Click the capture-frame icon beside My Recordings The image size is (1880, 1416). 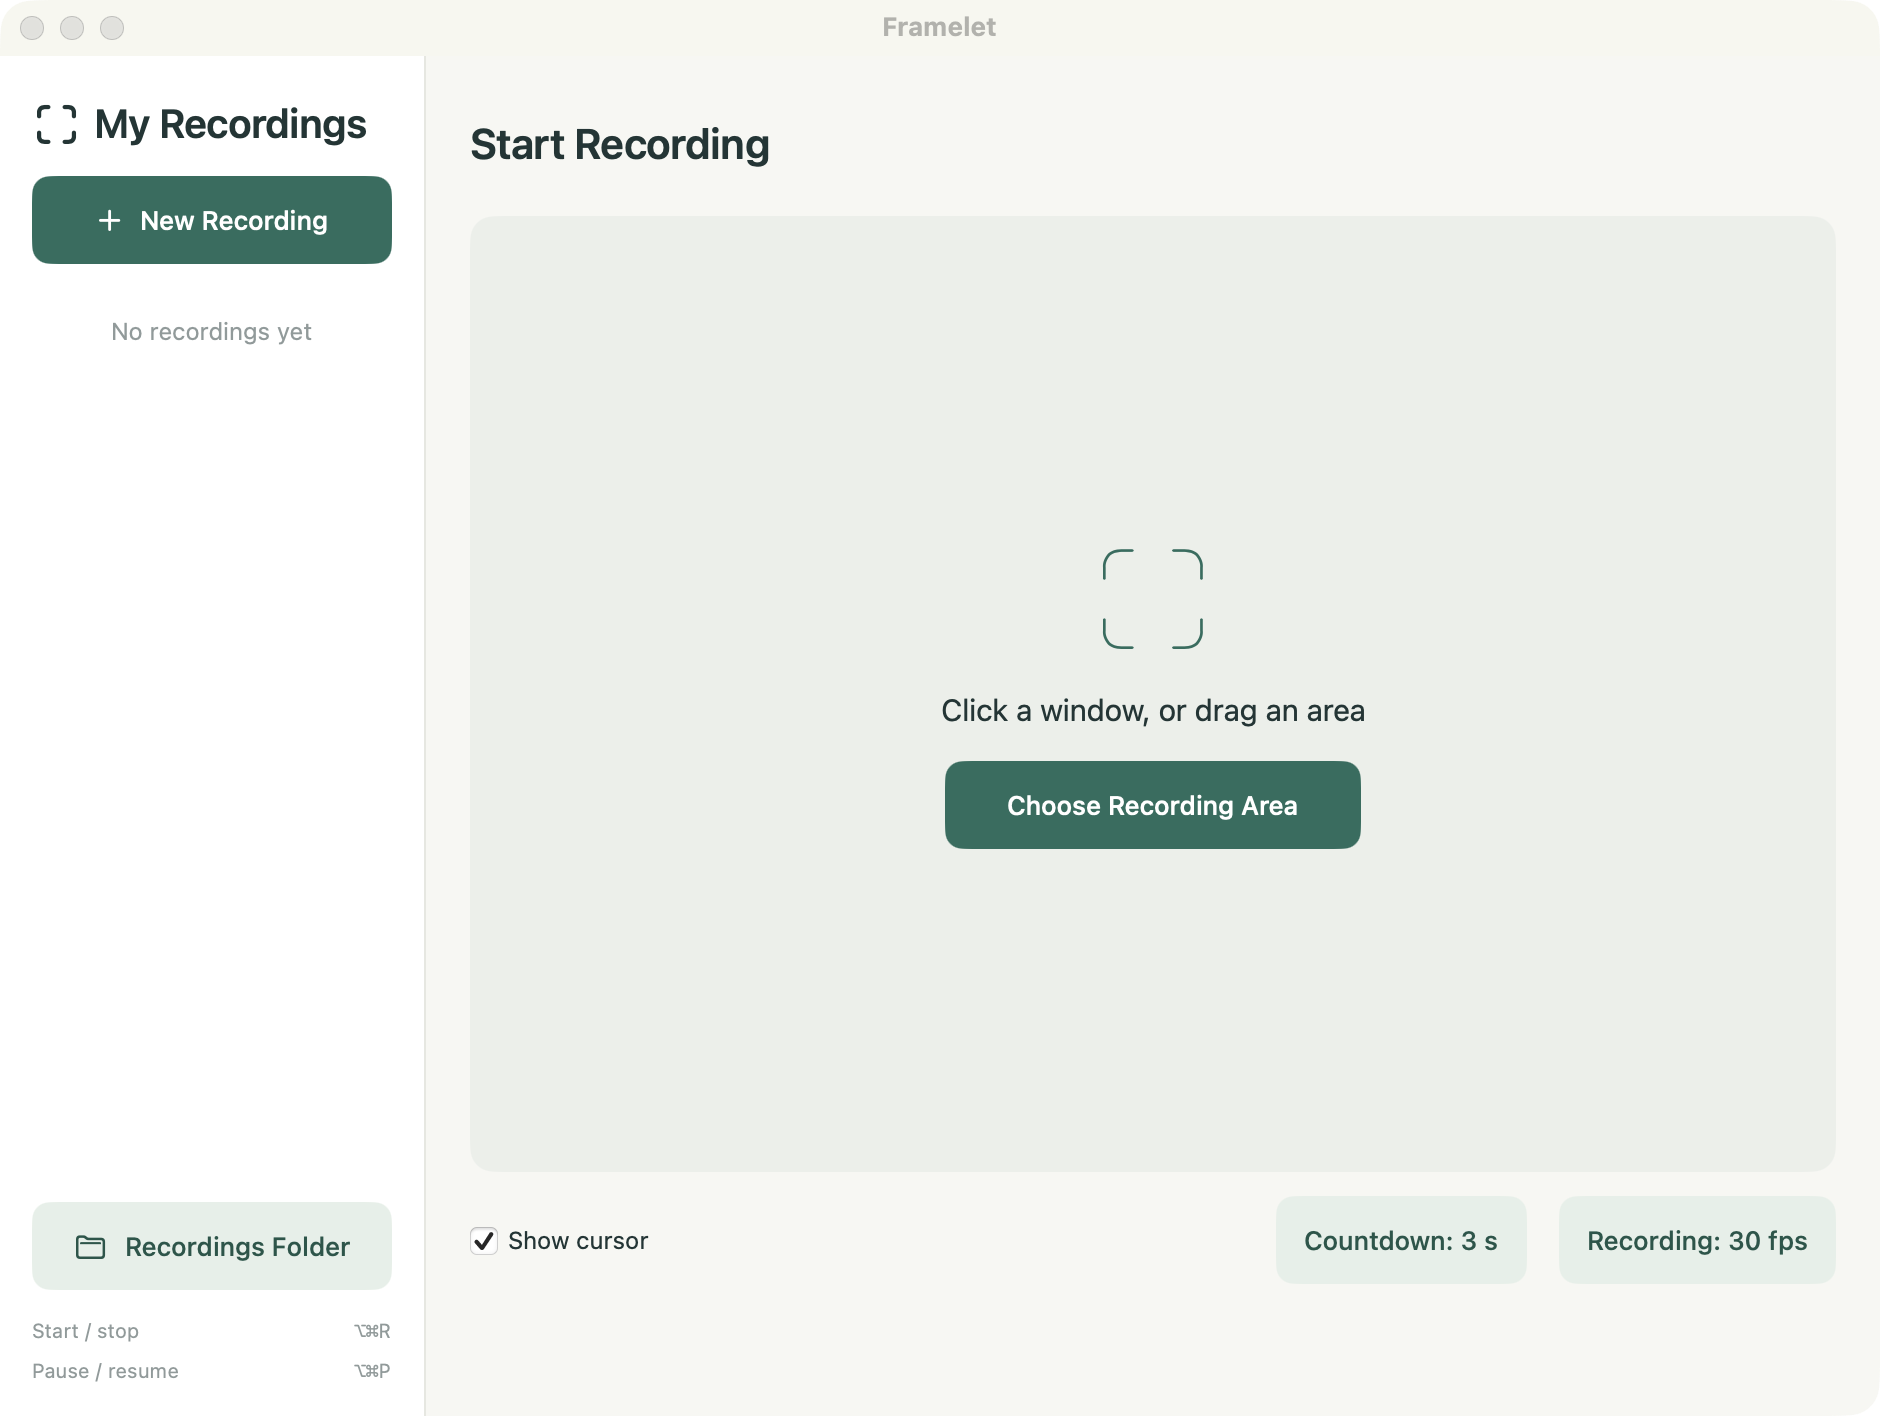coord(56,125)
